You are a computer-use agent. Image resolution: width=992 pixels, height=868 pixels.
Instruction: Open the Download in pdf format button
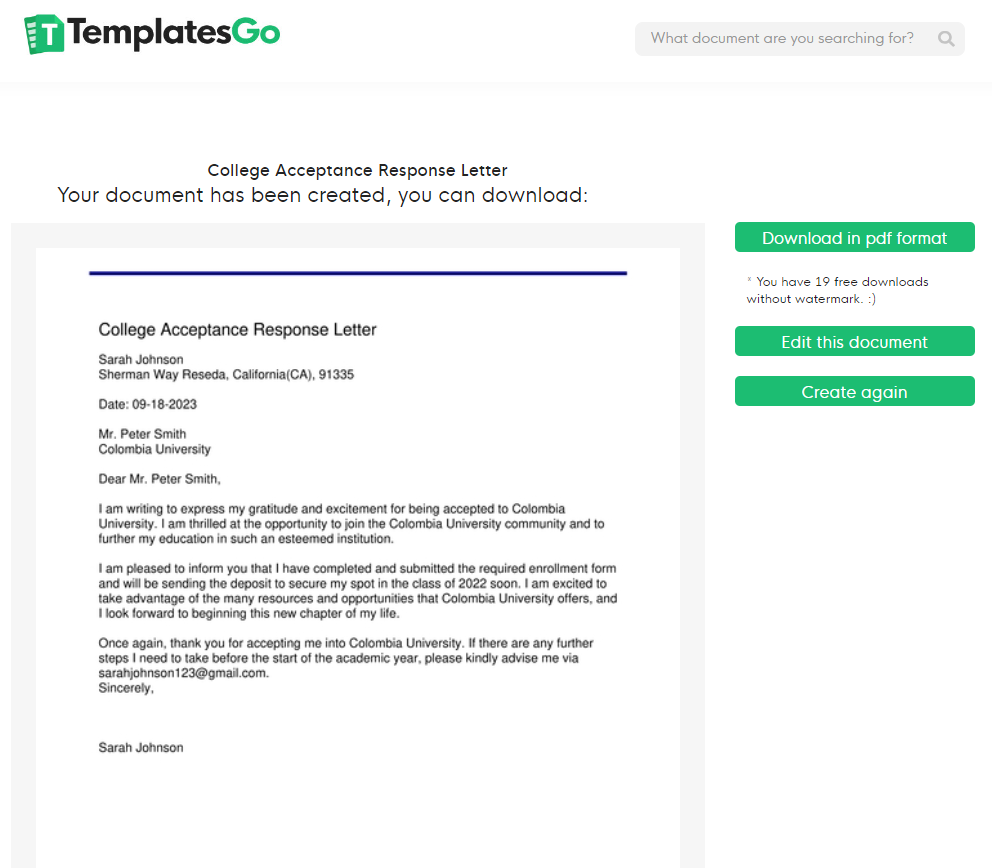(854, 237)
